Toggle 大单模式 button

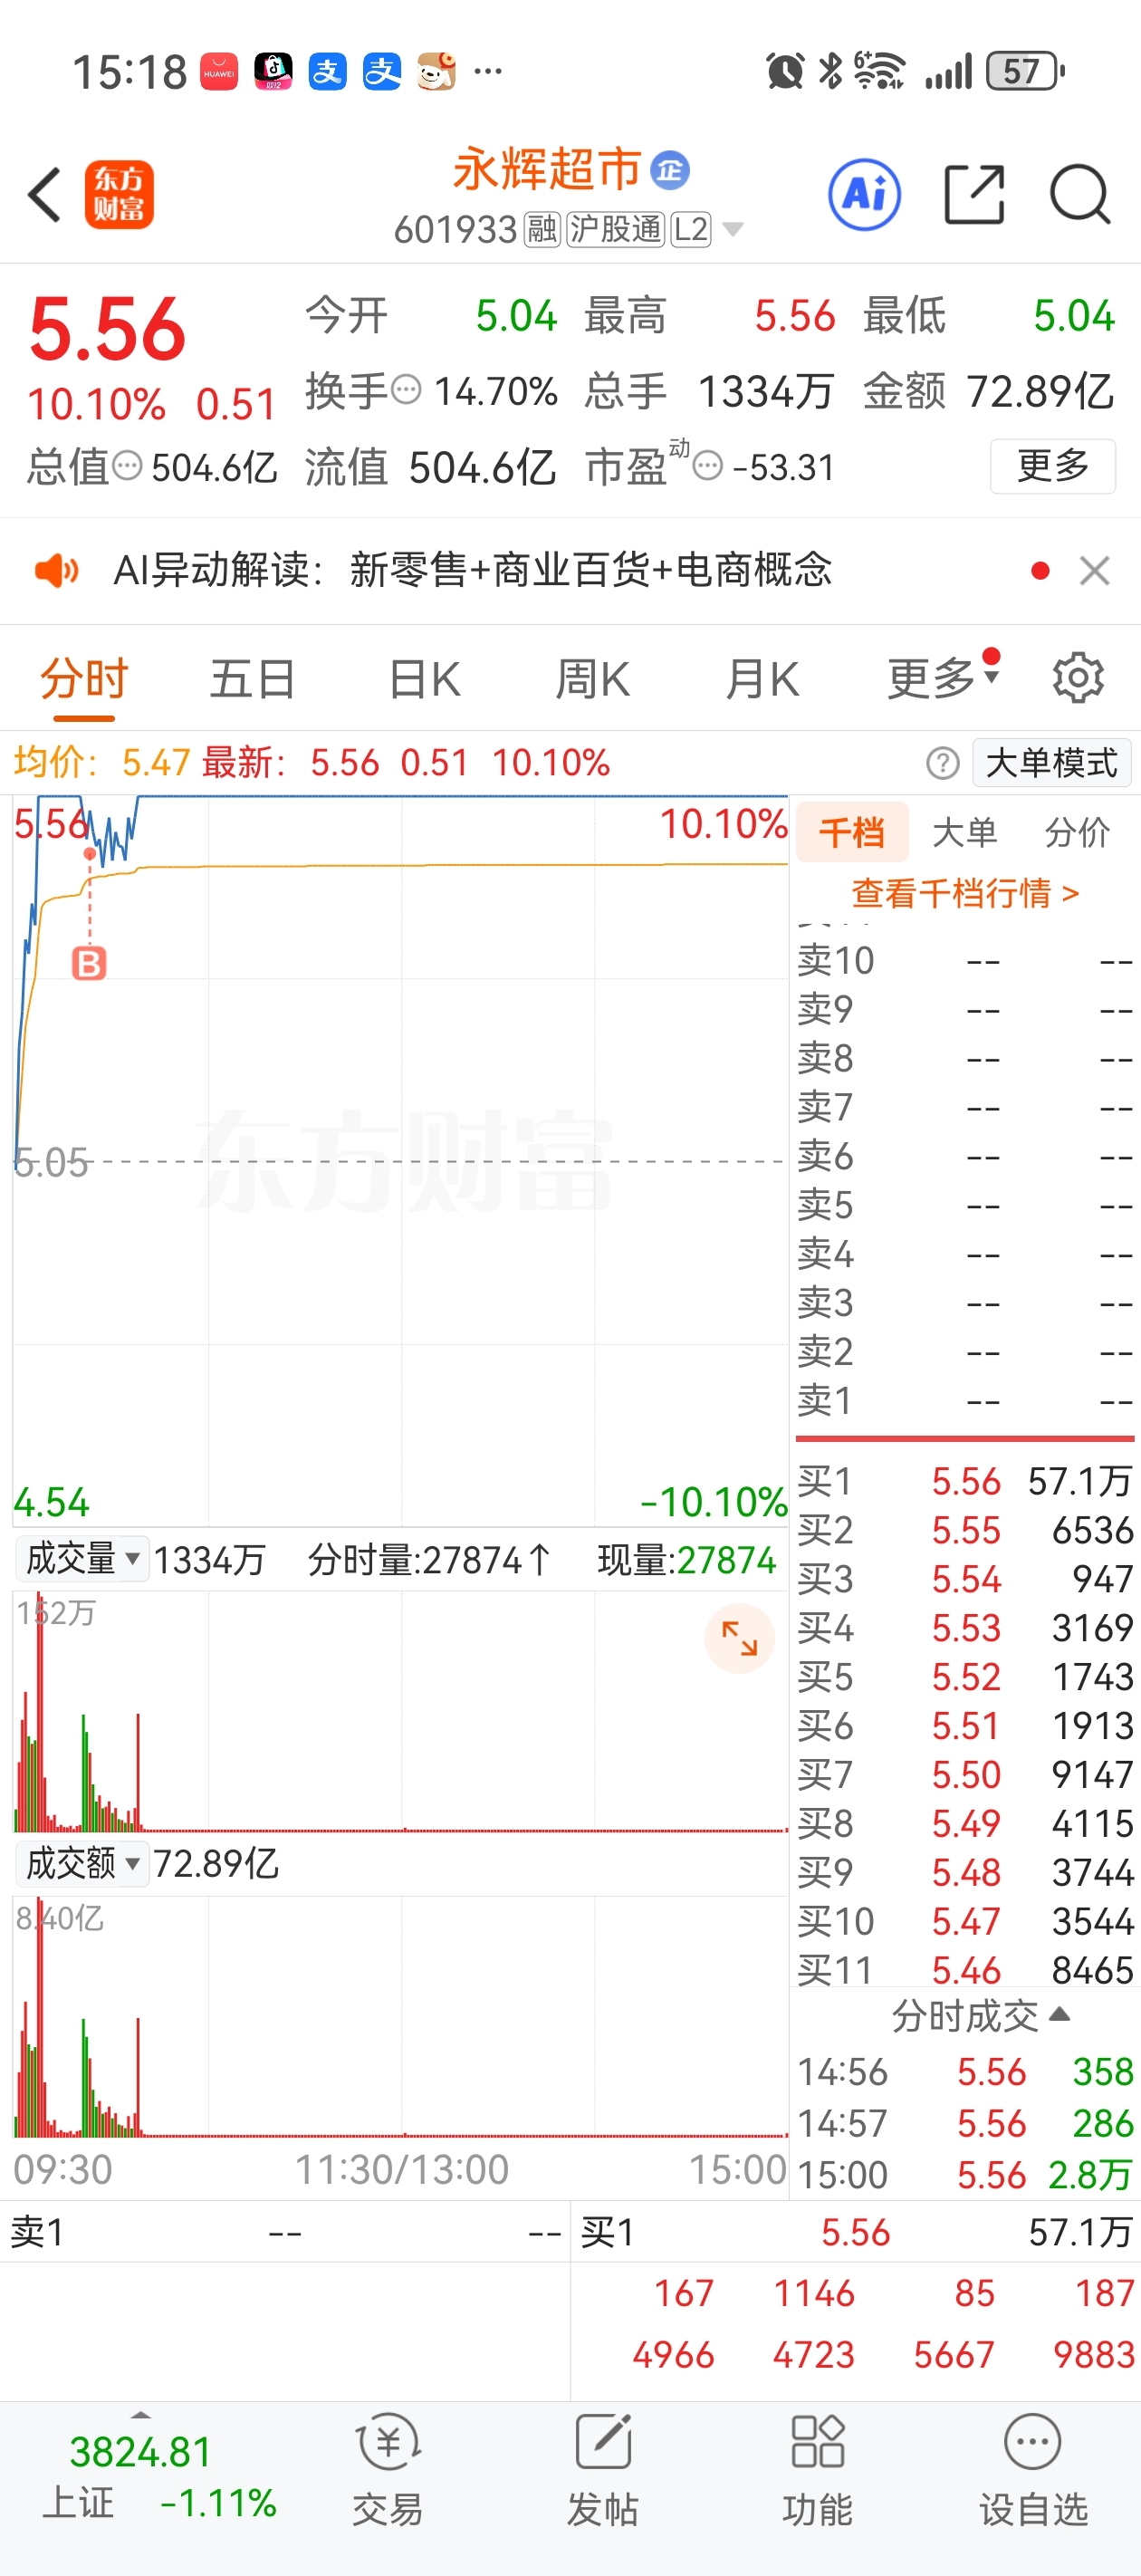point(1051,763)
